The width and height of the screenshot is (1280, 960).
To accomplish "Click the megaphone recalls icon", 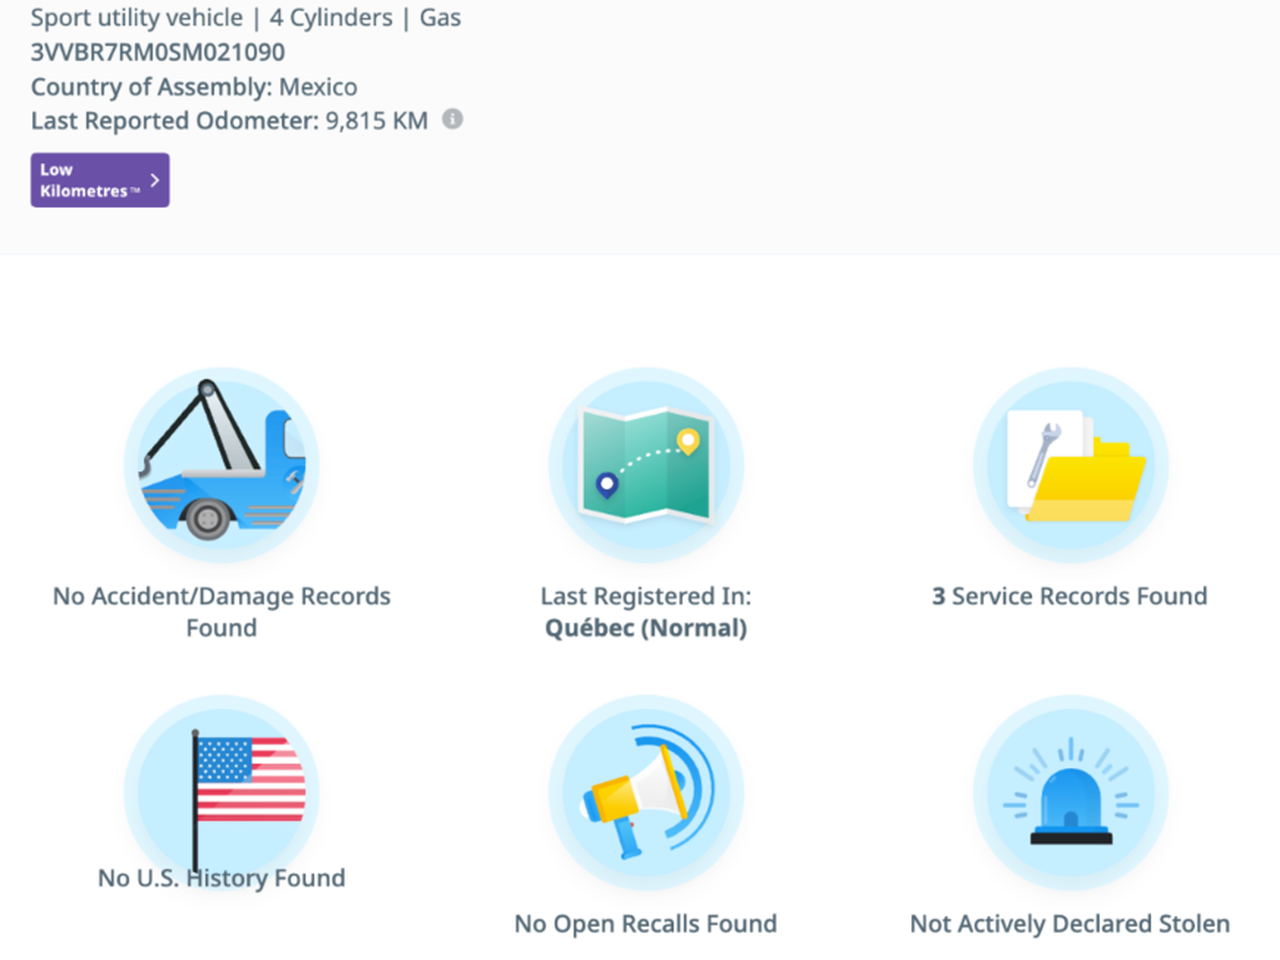I will coord(646,792).
